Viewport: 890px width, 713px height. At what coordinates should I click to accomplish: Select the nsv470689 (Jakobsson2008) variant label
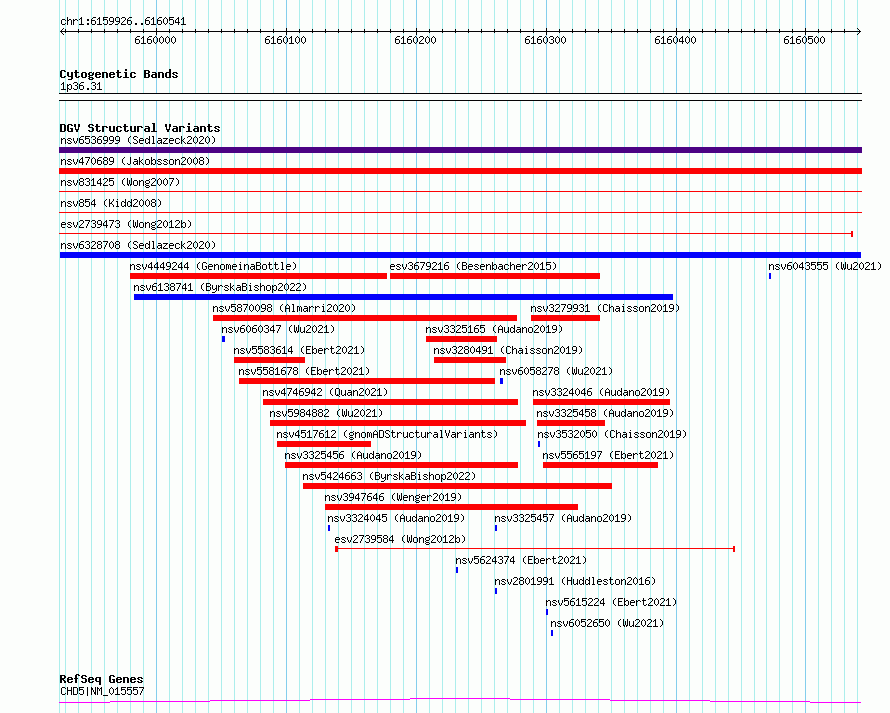coord(135,161)
